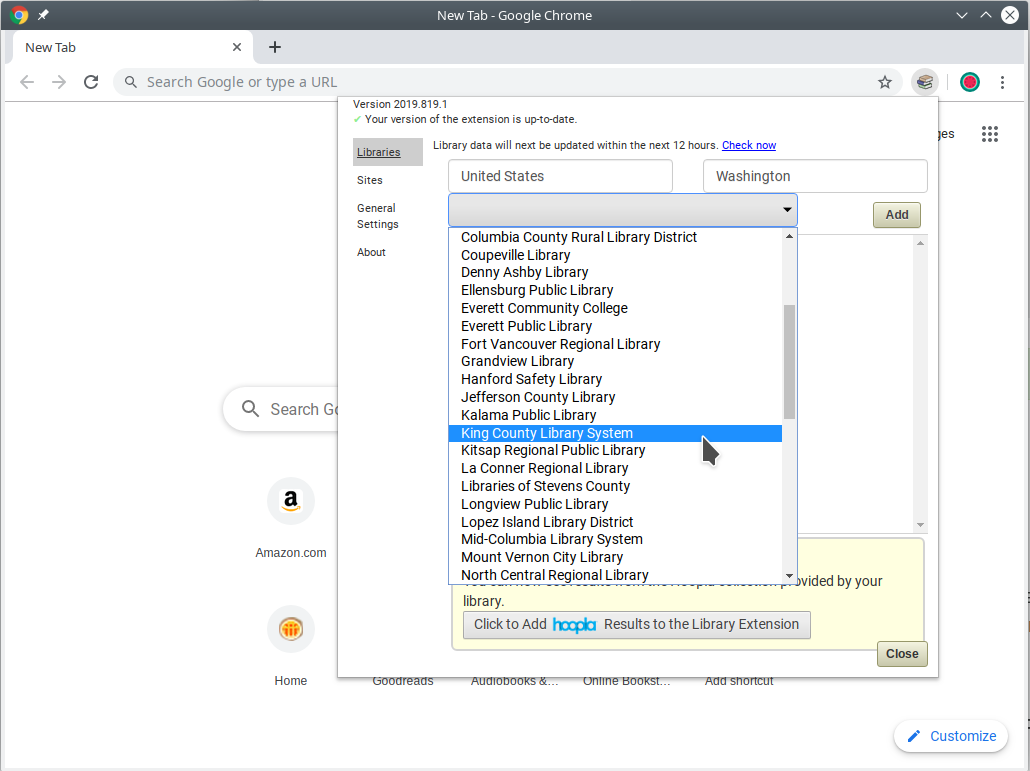Pick La Conner Regional Library

click(616, 468)
